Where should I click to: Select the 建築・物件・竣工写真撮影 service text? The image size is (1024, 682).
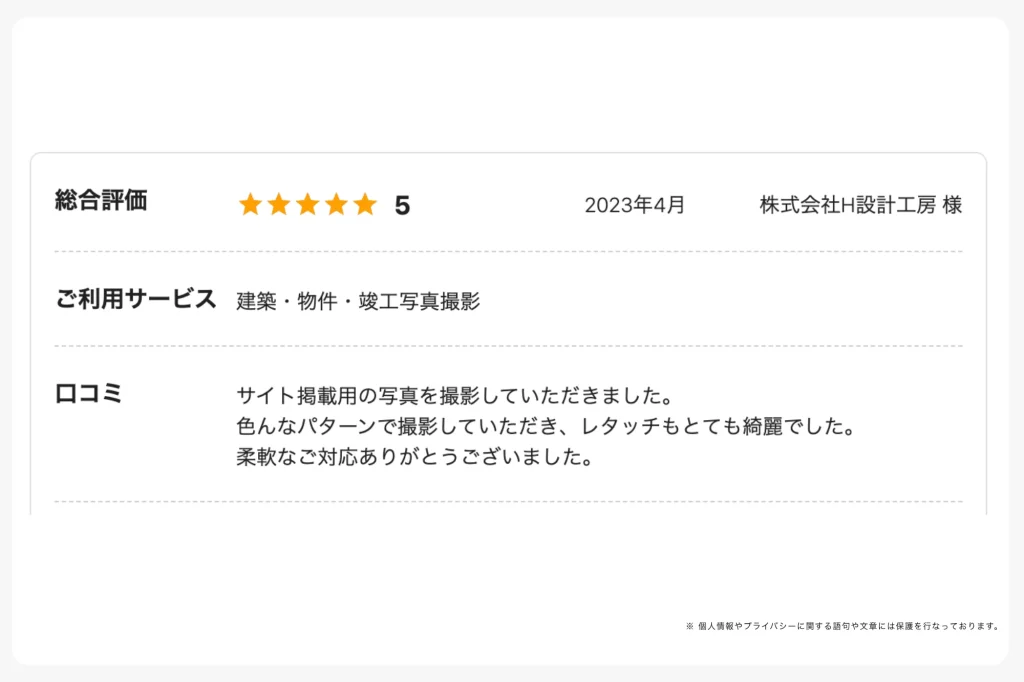click(358, 301)
